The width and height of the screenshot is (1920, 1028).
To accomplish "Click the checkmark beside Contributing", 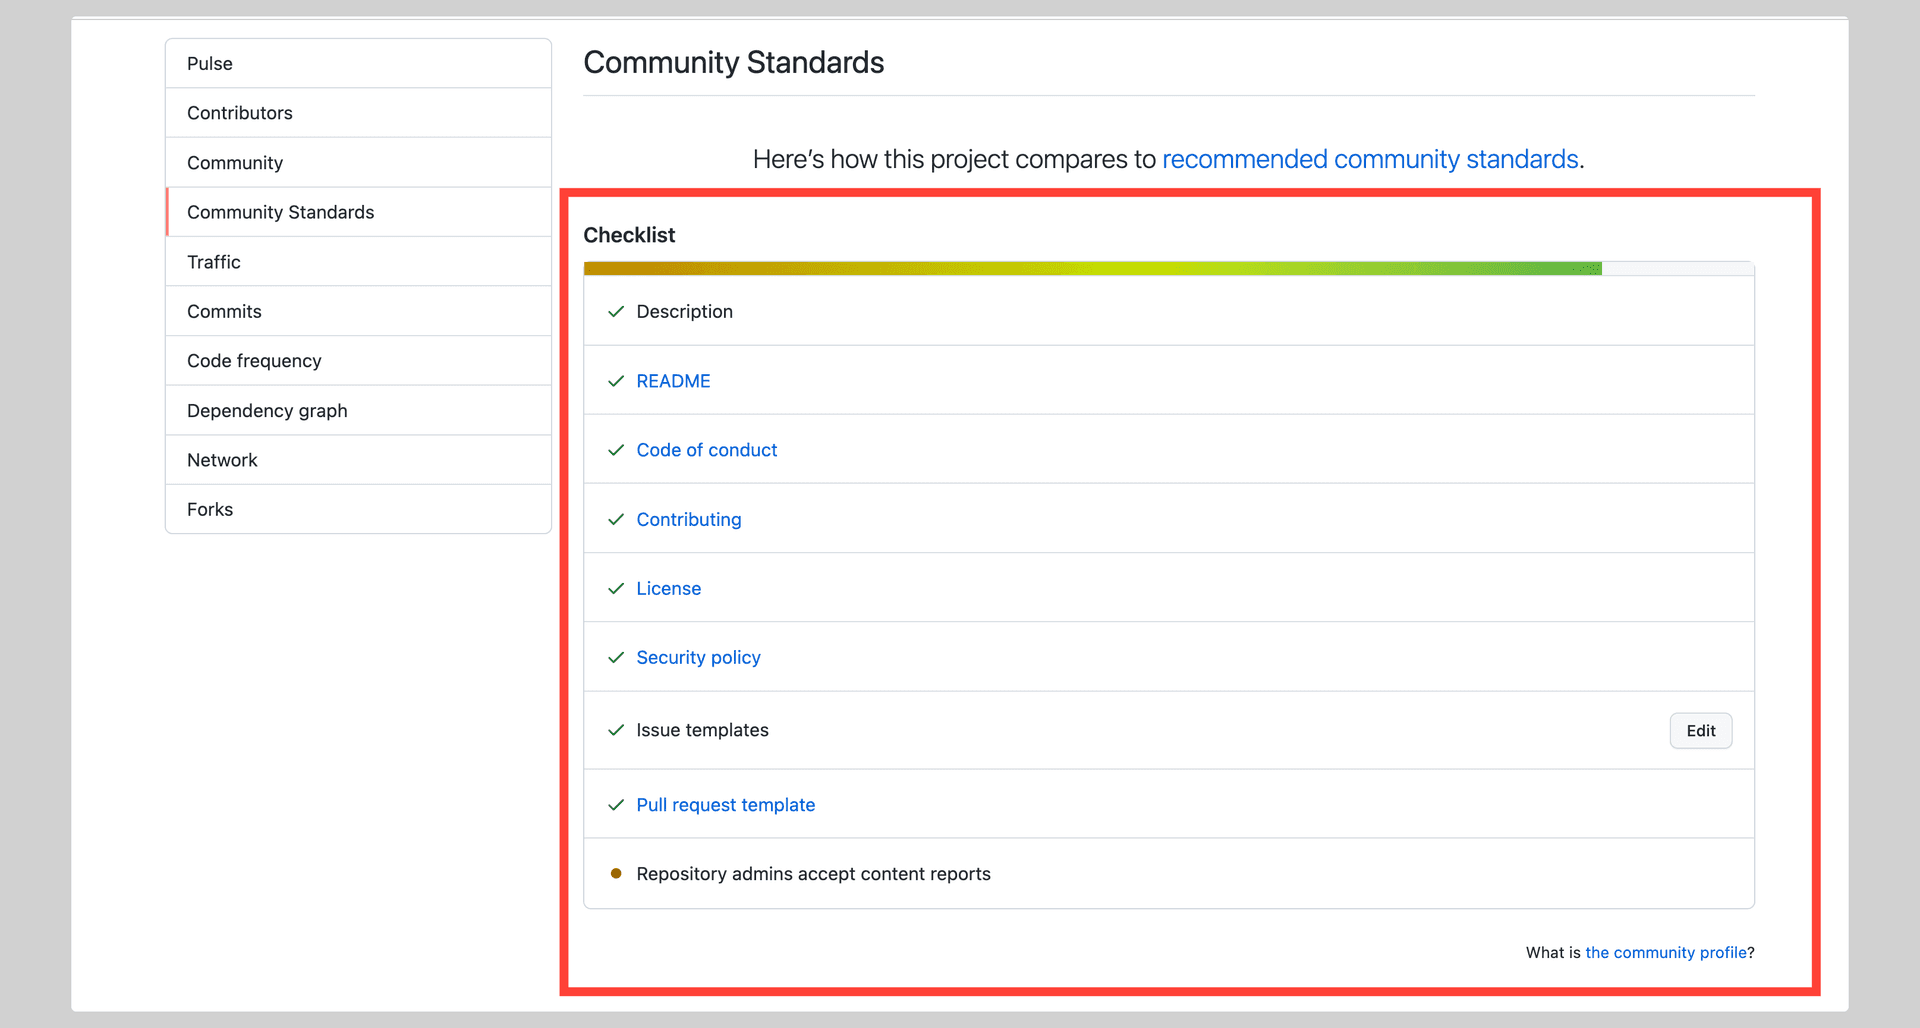I will point(616,519).
